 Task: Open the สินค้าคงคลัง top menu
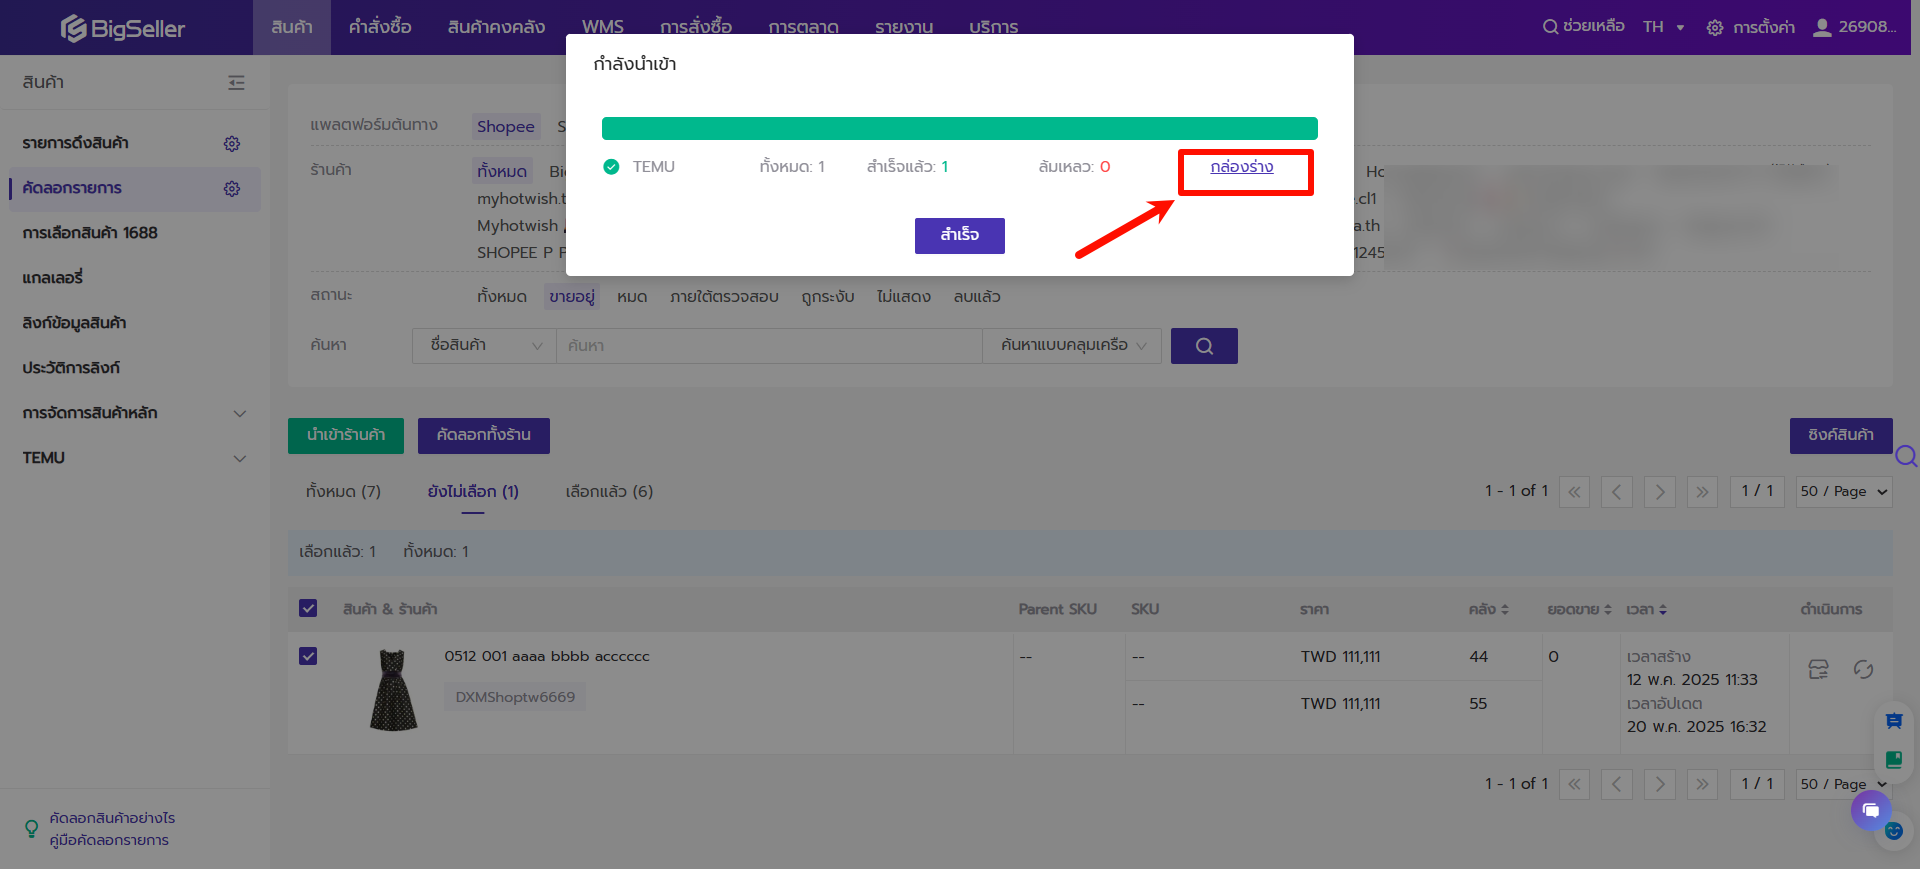click(496, 27)
